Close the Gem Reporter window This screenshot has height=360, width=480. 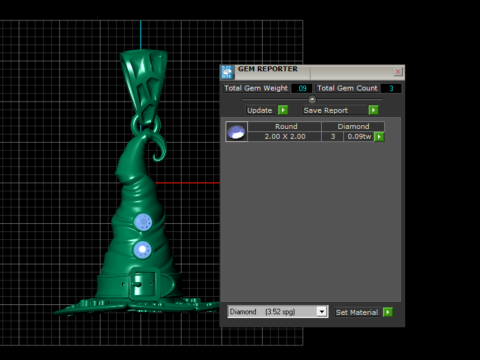(x=398, y=72)
